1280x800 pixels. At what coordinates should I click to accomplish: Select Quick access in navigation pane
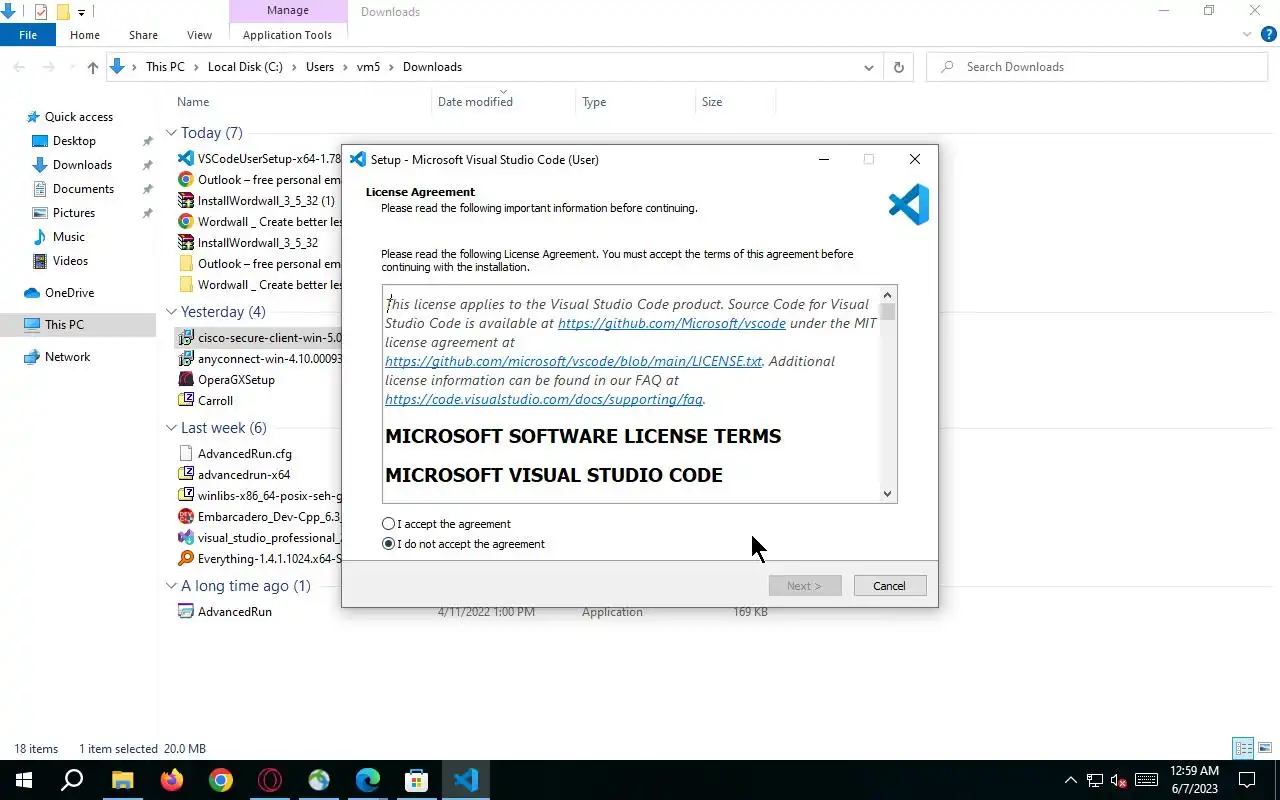[x=78, y=117]
